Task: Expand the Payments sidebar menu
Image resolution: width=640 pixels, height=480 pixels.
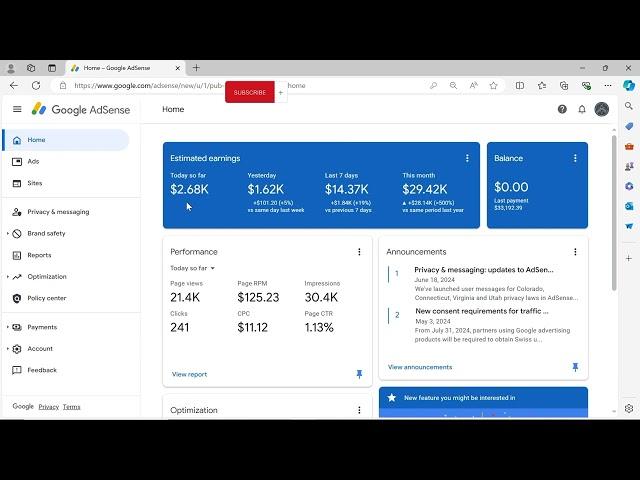Action: coord(8,327)
